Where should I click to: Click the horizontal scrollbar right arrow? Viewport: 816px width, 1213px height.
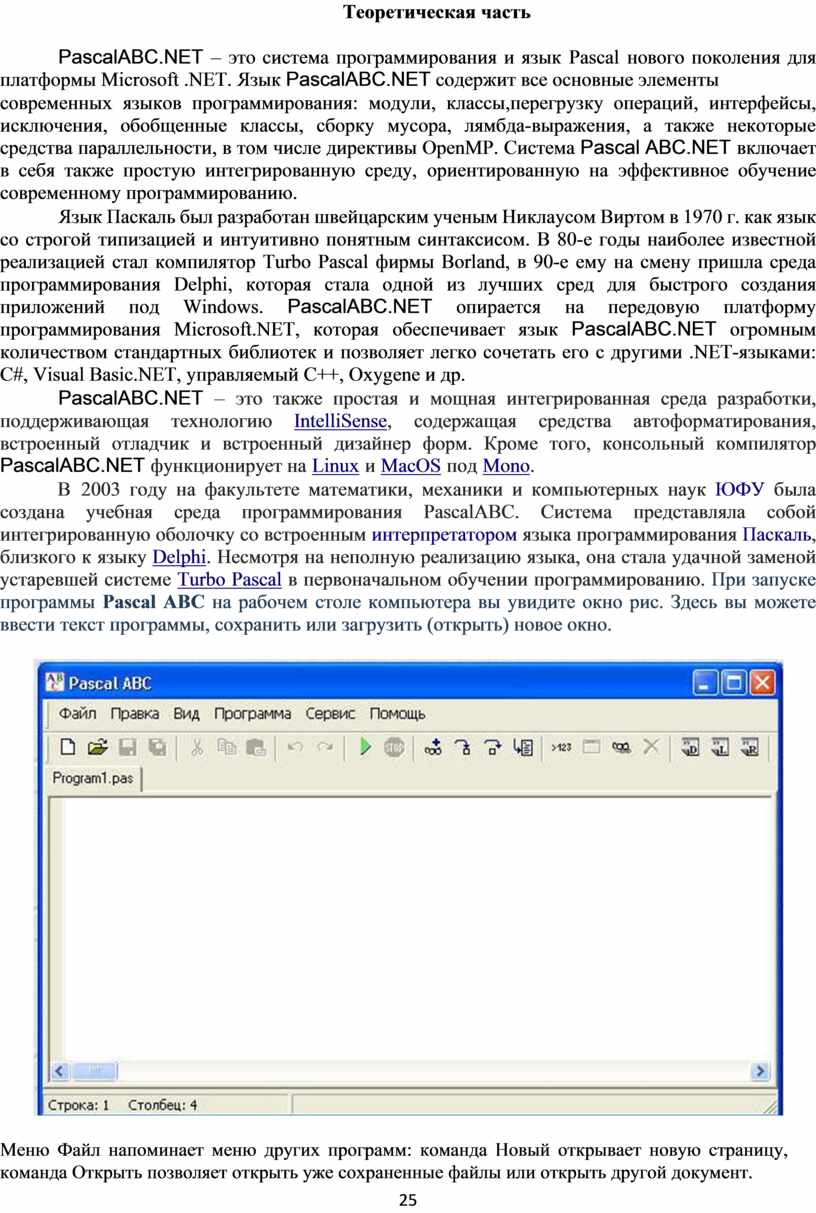(x=763, y=1071)
